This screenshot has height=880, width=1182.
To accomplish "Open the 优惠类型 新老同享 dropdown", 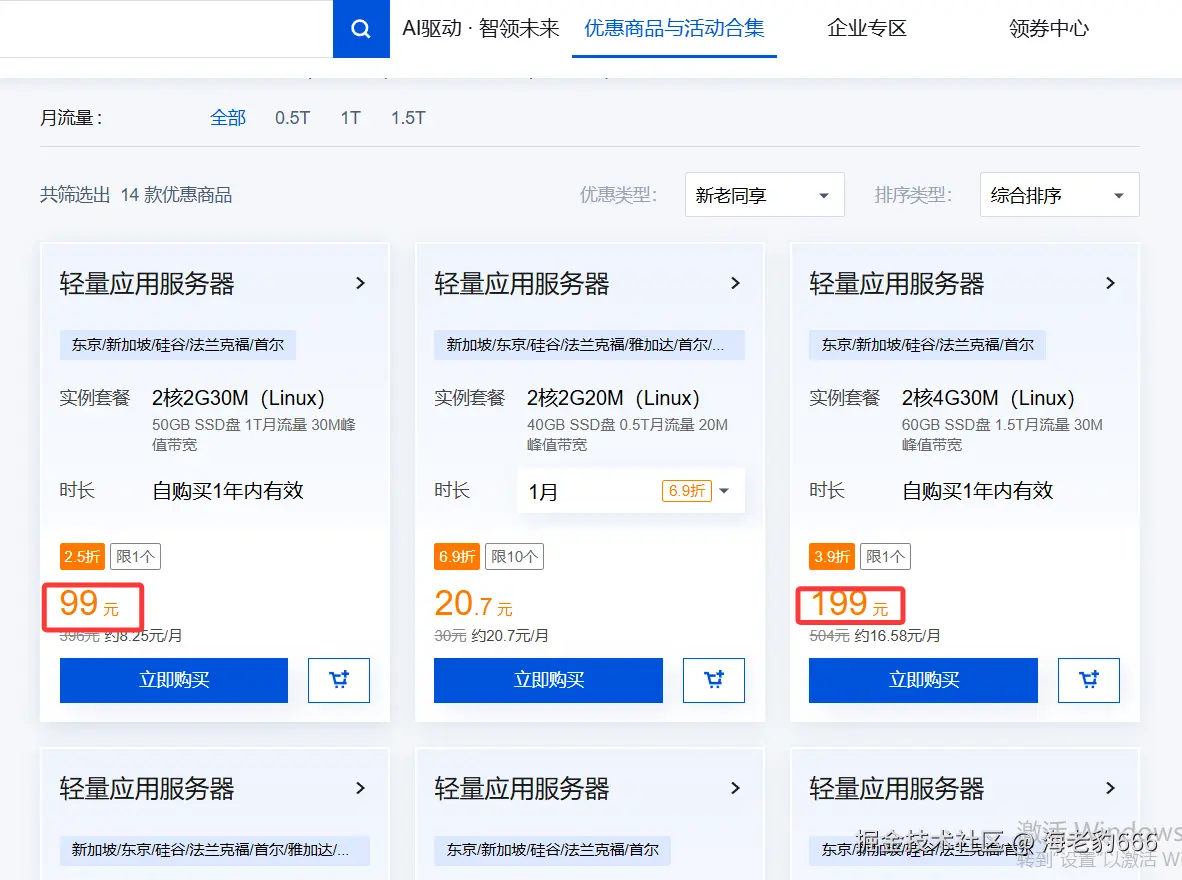I will [x=764, y=195].
